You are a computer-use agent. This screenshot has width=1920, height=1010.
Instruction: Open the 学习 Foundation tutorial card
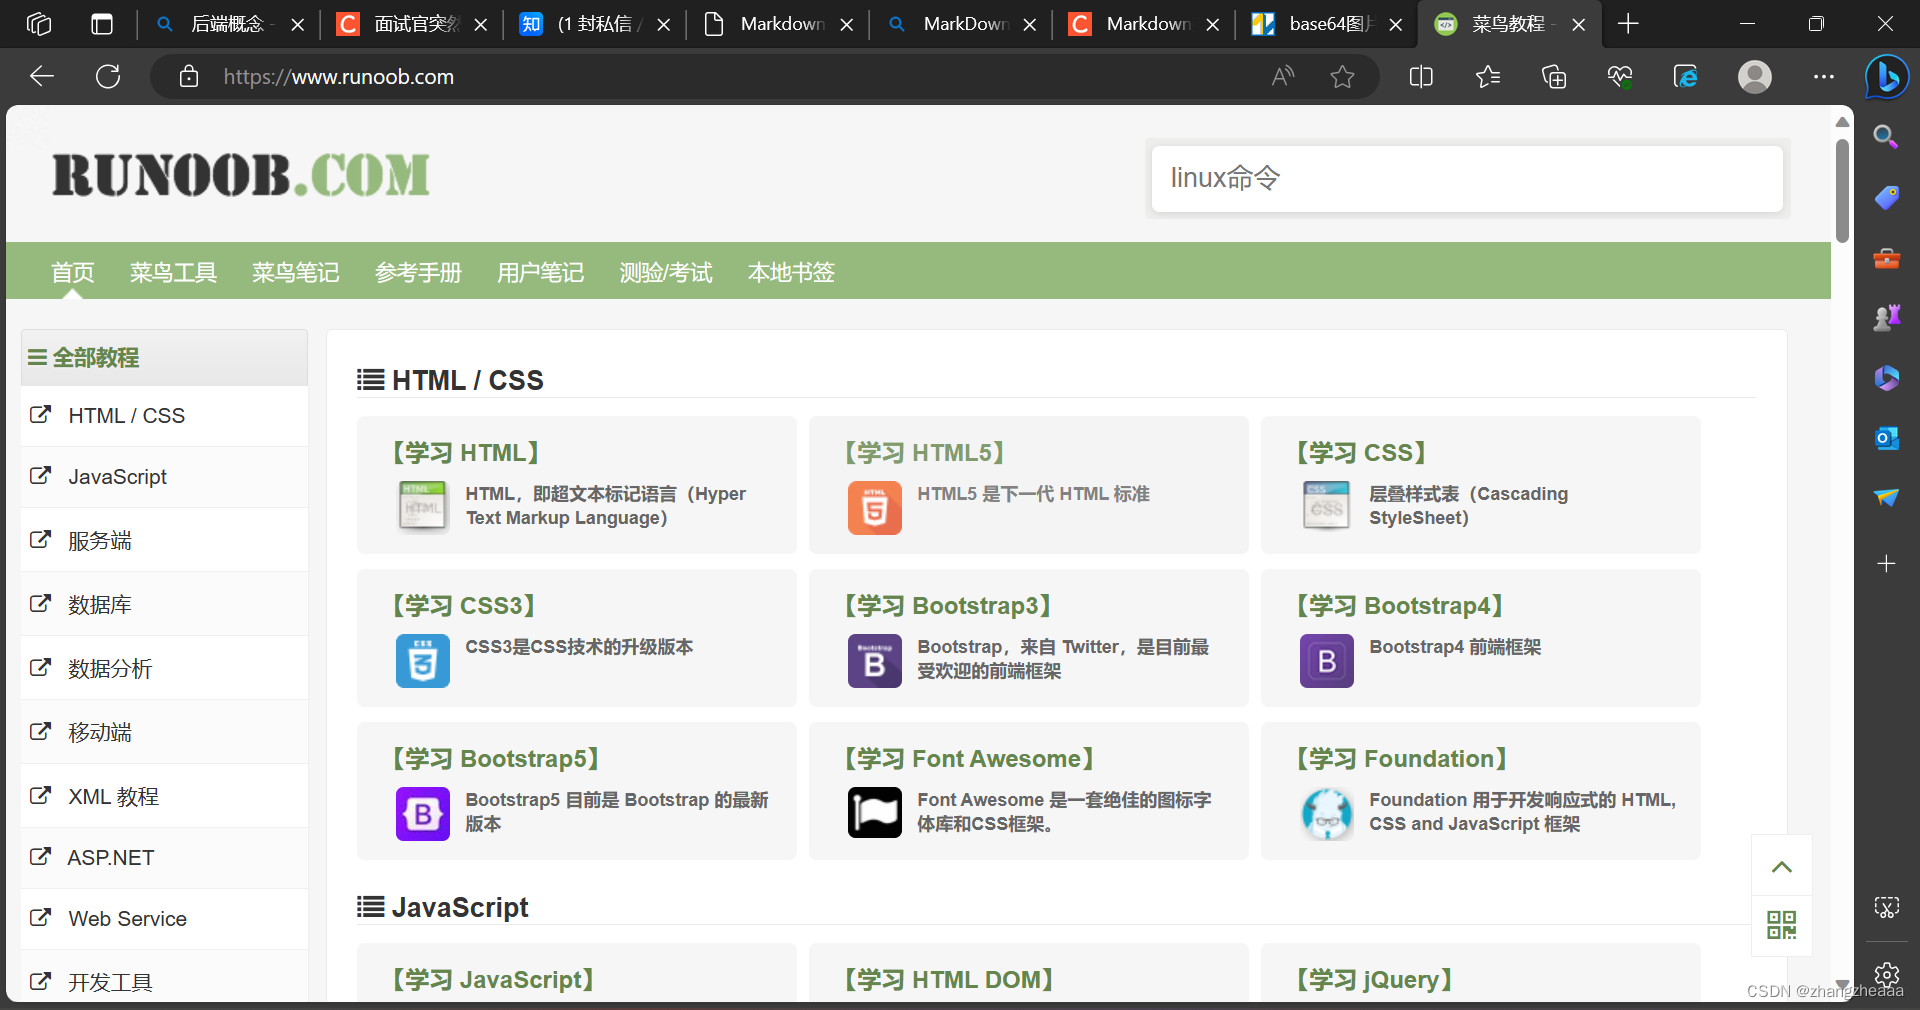point(1480,791)
